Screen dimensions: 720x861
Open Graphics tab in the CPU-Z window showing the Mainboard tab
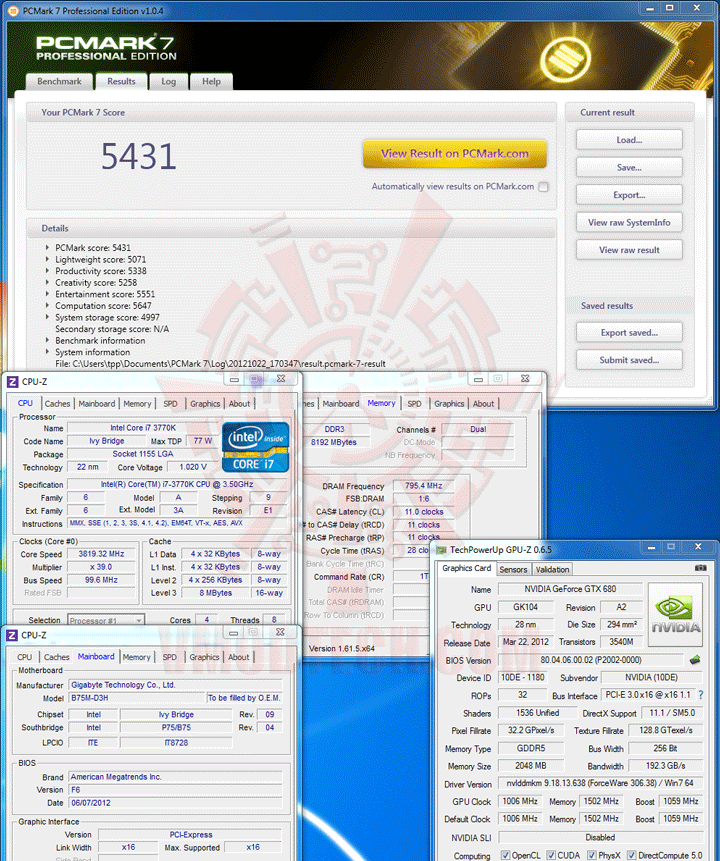(204, 657)
